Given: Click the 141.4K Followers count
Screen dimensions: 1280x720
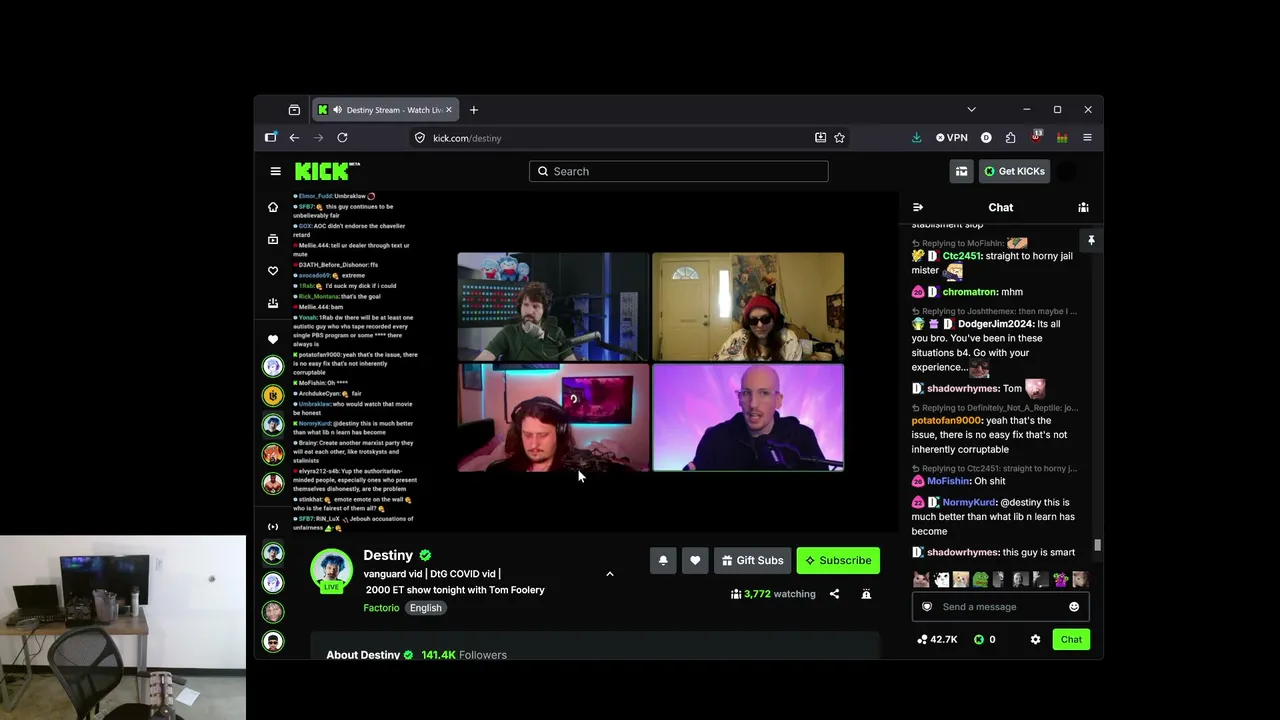Looking at the screenshot, I should (464, 655).
